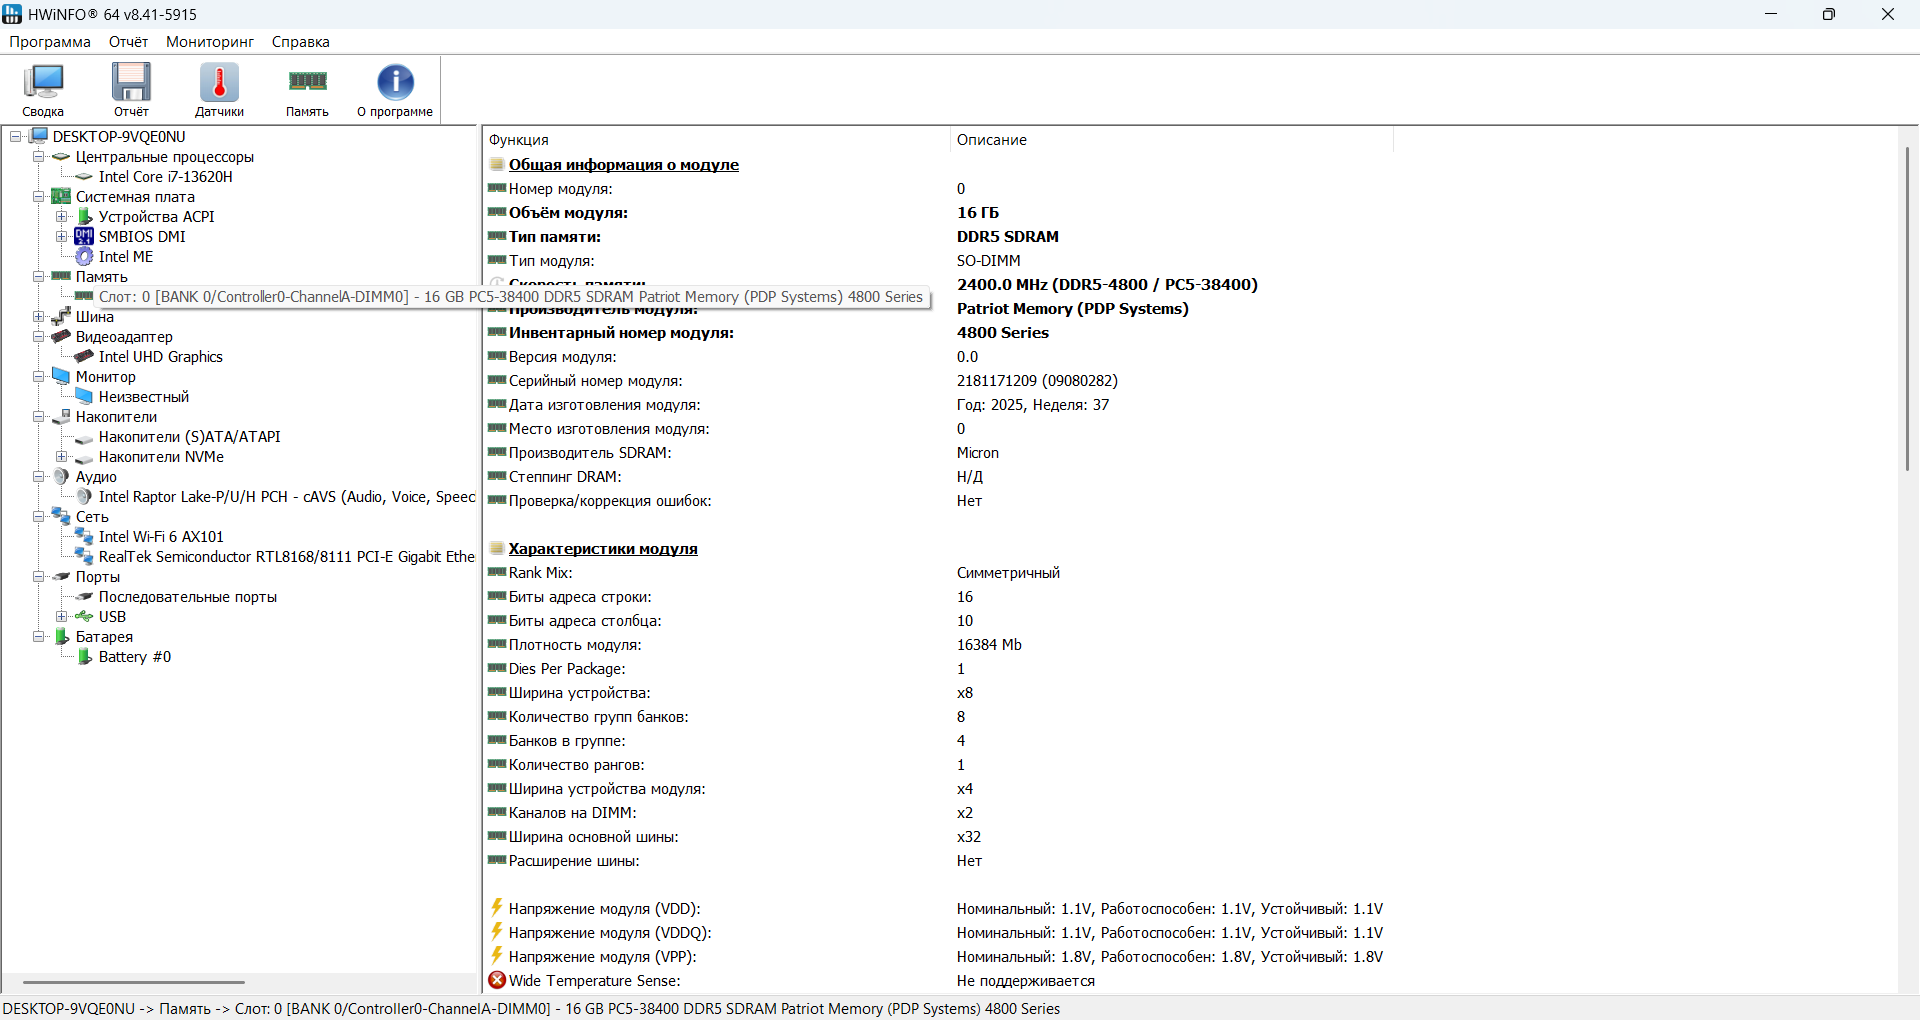The width and height of the screenshot is (1920, 1020).
Task: Open the Мониторинг menu
Action: click(210, 42)
